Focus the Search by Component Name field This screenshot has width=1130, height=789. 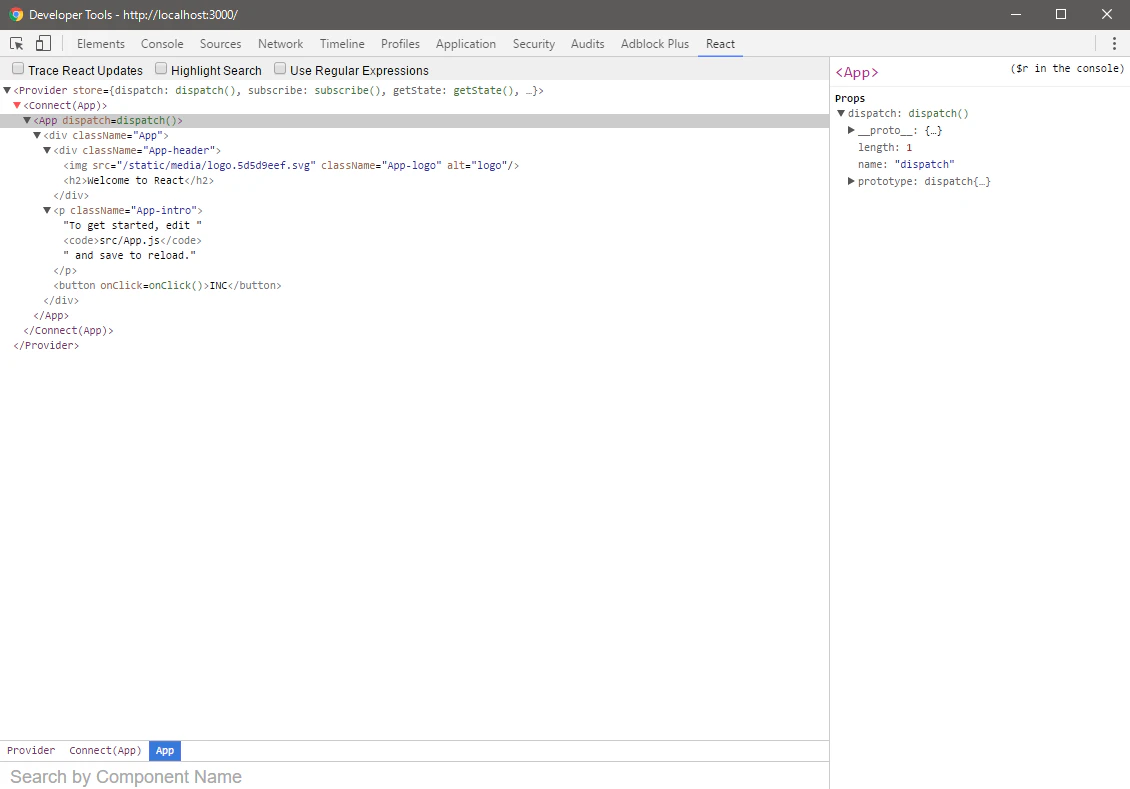[414, 777]
